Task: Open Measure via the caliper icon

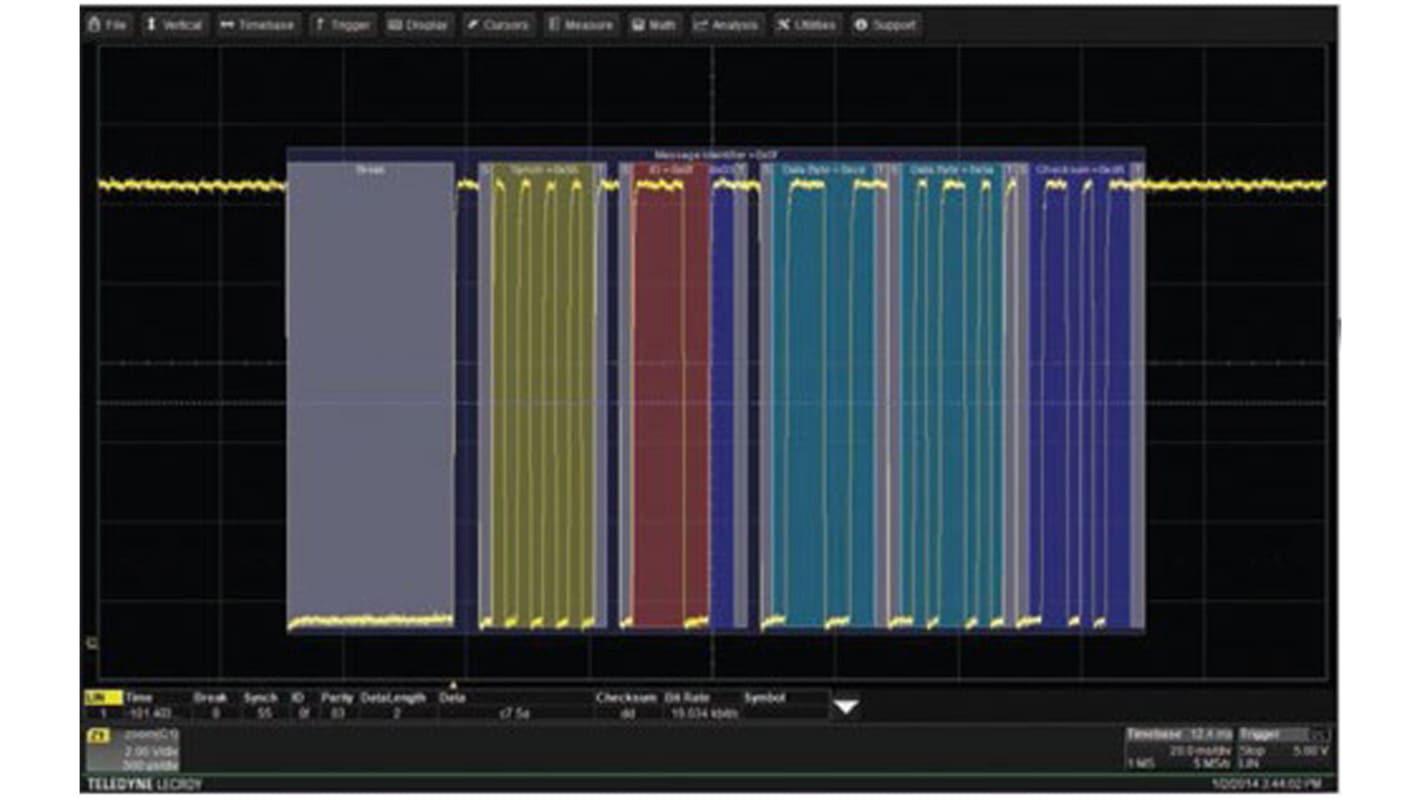Action: pos(553,25)
